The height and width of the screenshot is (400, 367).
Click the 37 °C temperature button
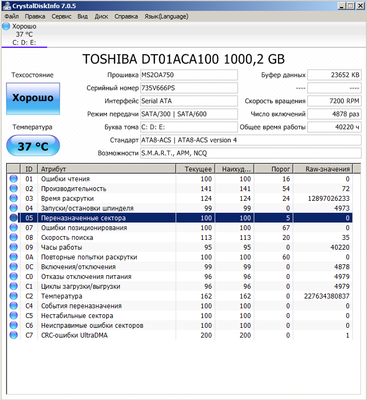tap(33, 146)
